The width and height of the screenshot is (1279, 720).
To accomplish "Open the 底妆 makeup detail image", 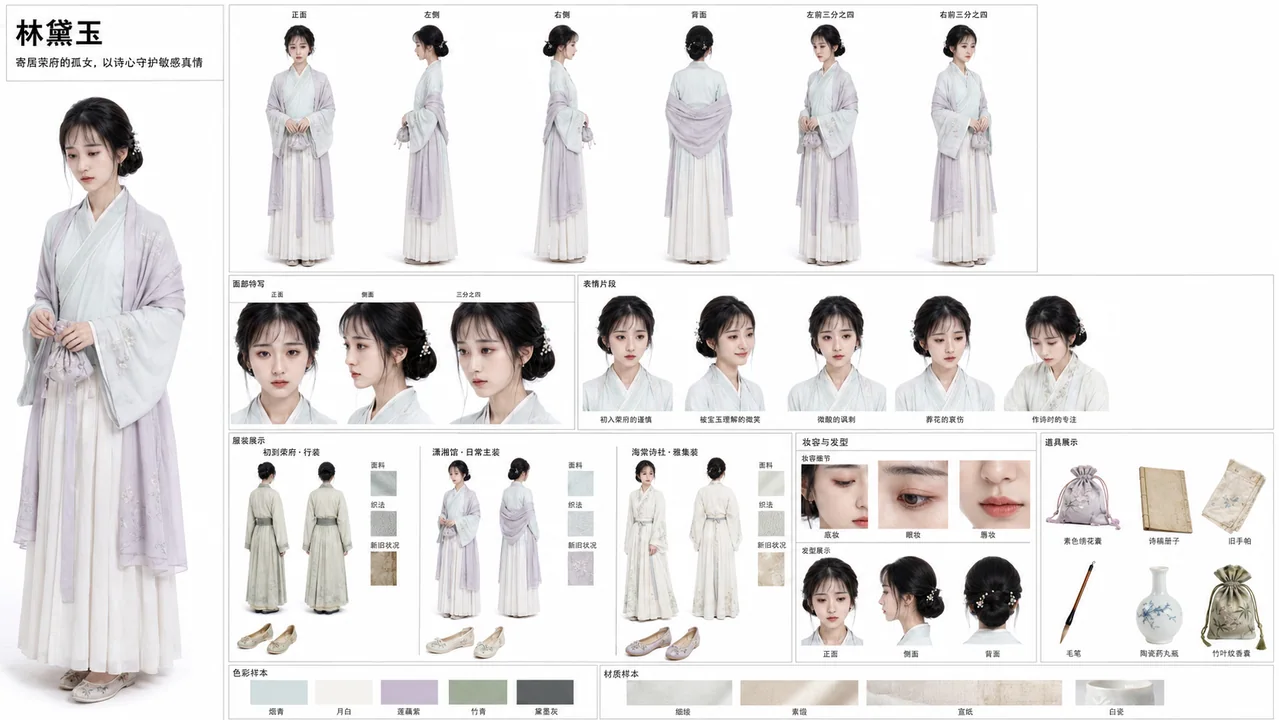I will click(834, 494).
